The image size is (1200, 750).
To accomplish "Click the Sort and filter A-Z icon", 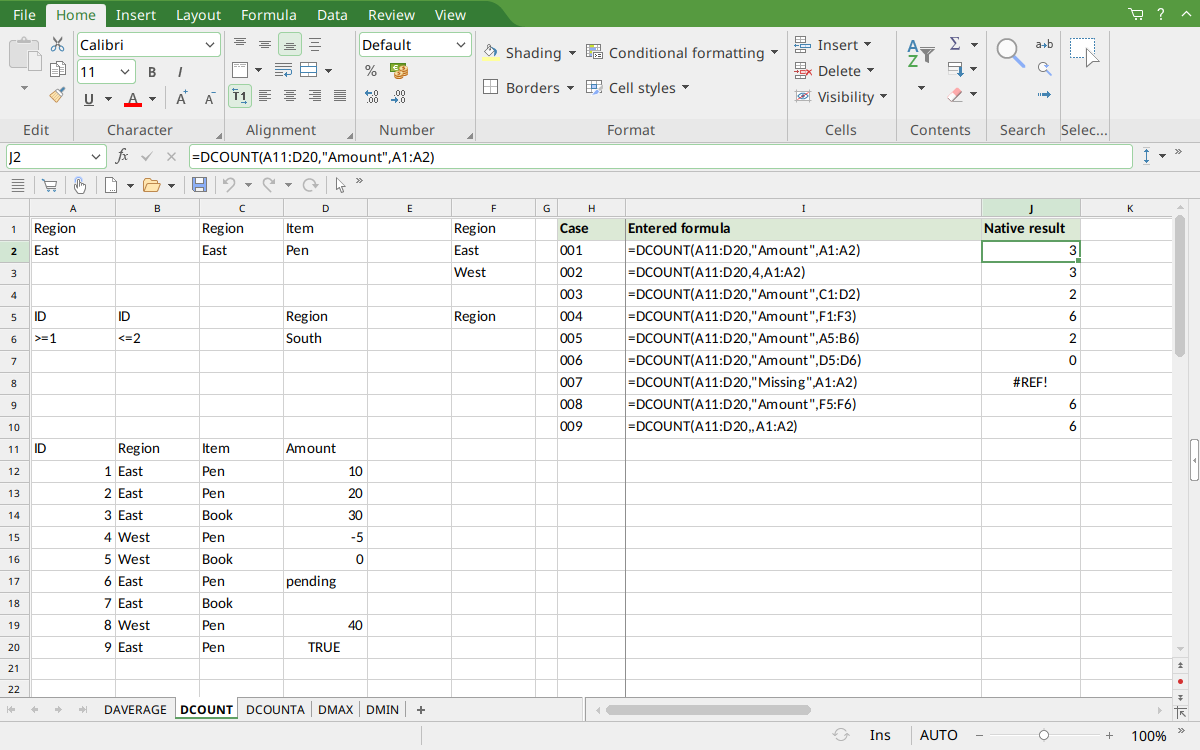I will click(920, 54).
